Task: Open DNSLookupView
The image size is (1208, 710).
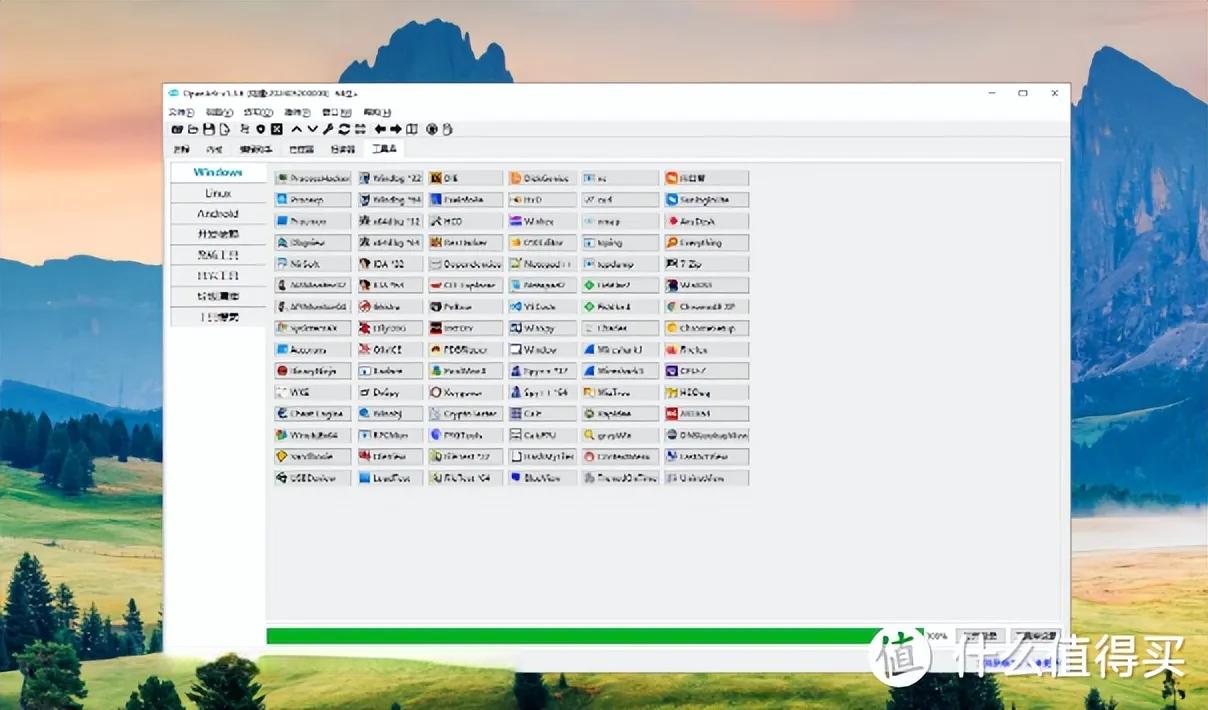Action: pyautogui.click(x=706, y=435)
